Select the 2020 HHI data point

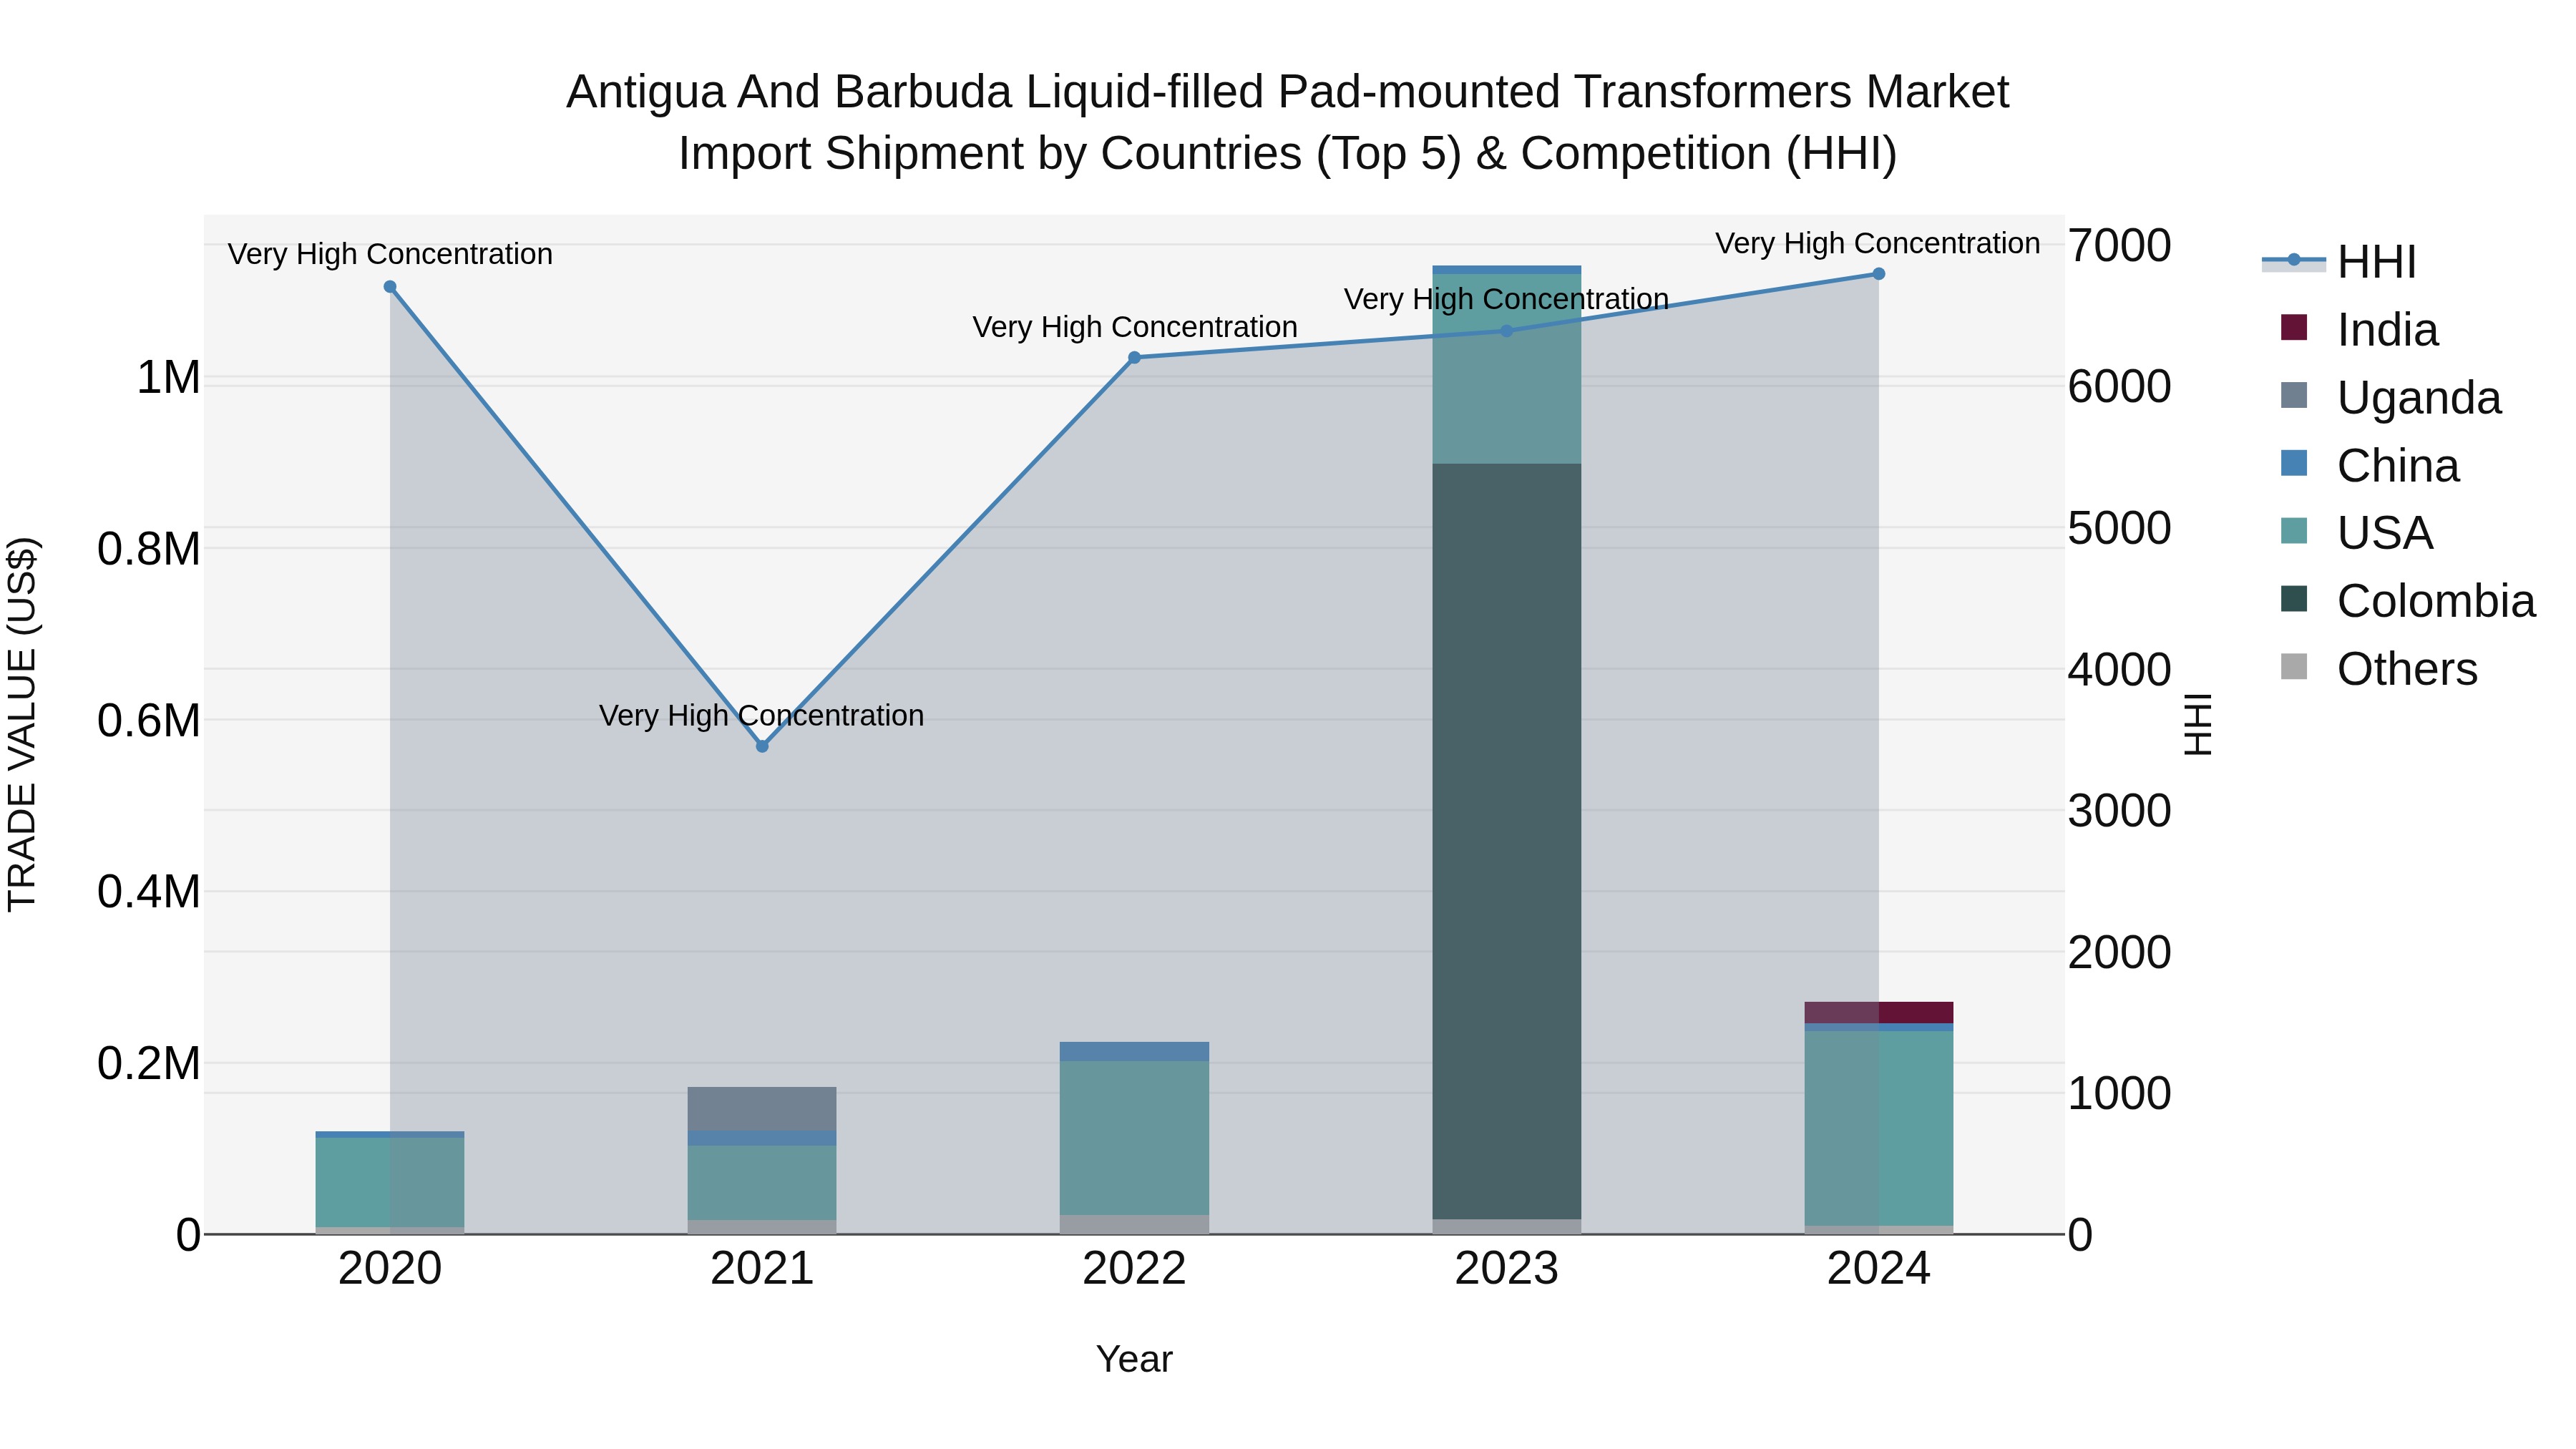[x=390, y=287]
